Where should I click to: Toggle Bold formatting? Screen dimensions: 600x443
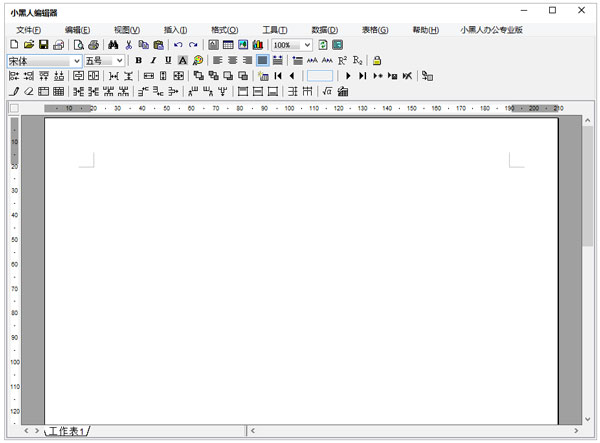point(138,61)
